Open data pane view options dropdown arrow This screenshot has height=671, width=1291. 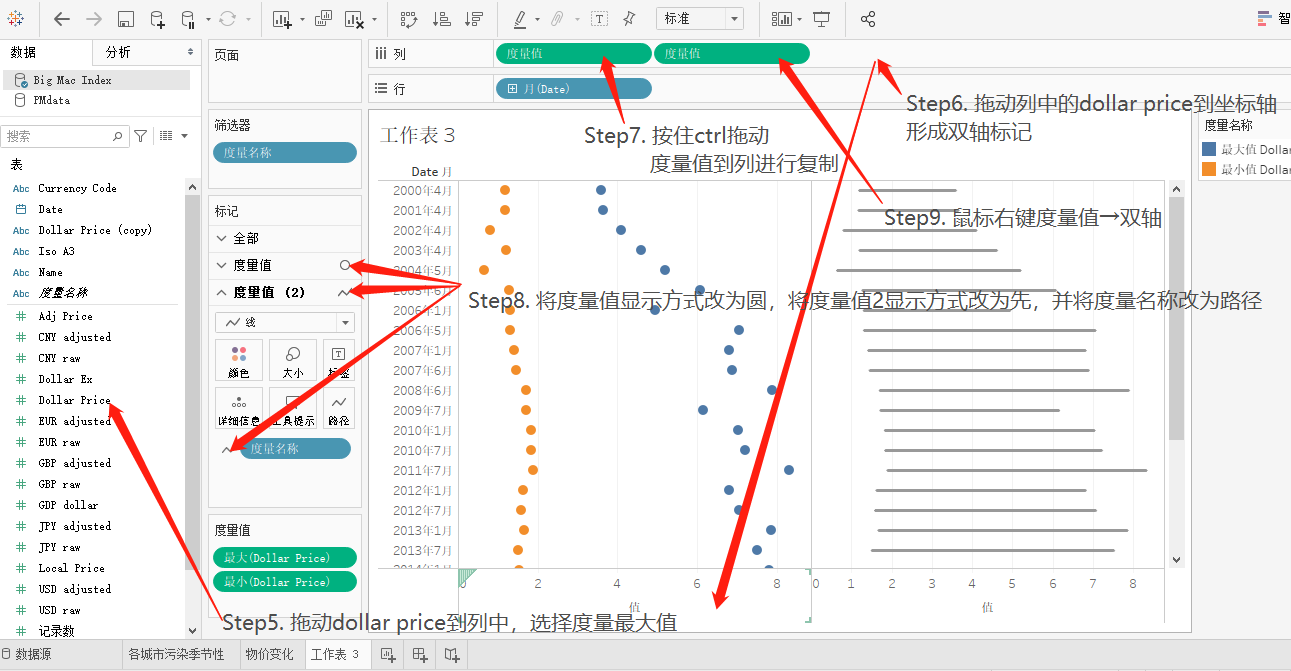184,136
